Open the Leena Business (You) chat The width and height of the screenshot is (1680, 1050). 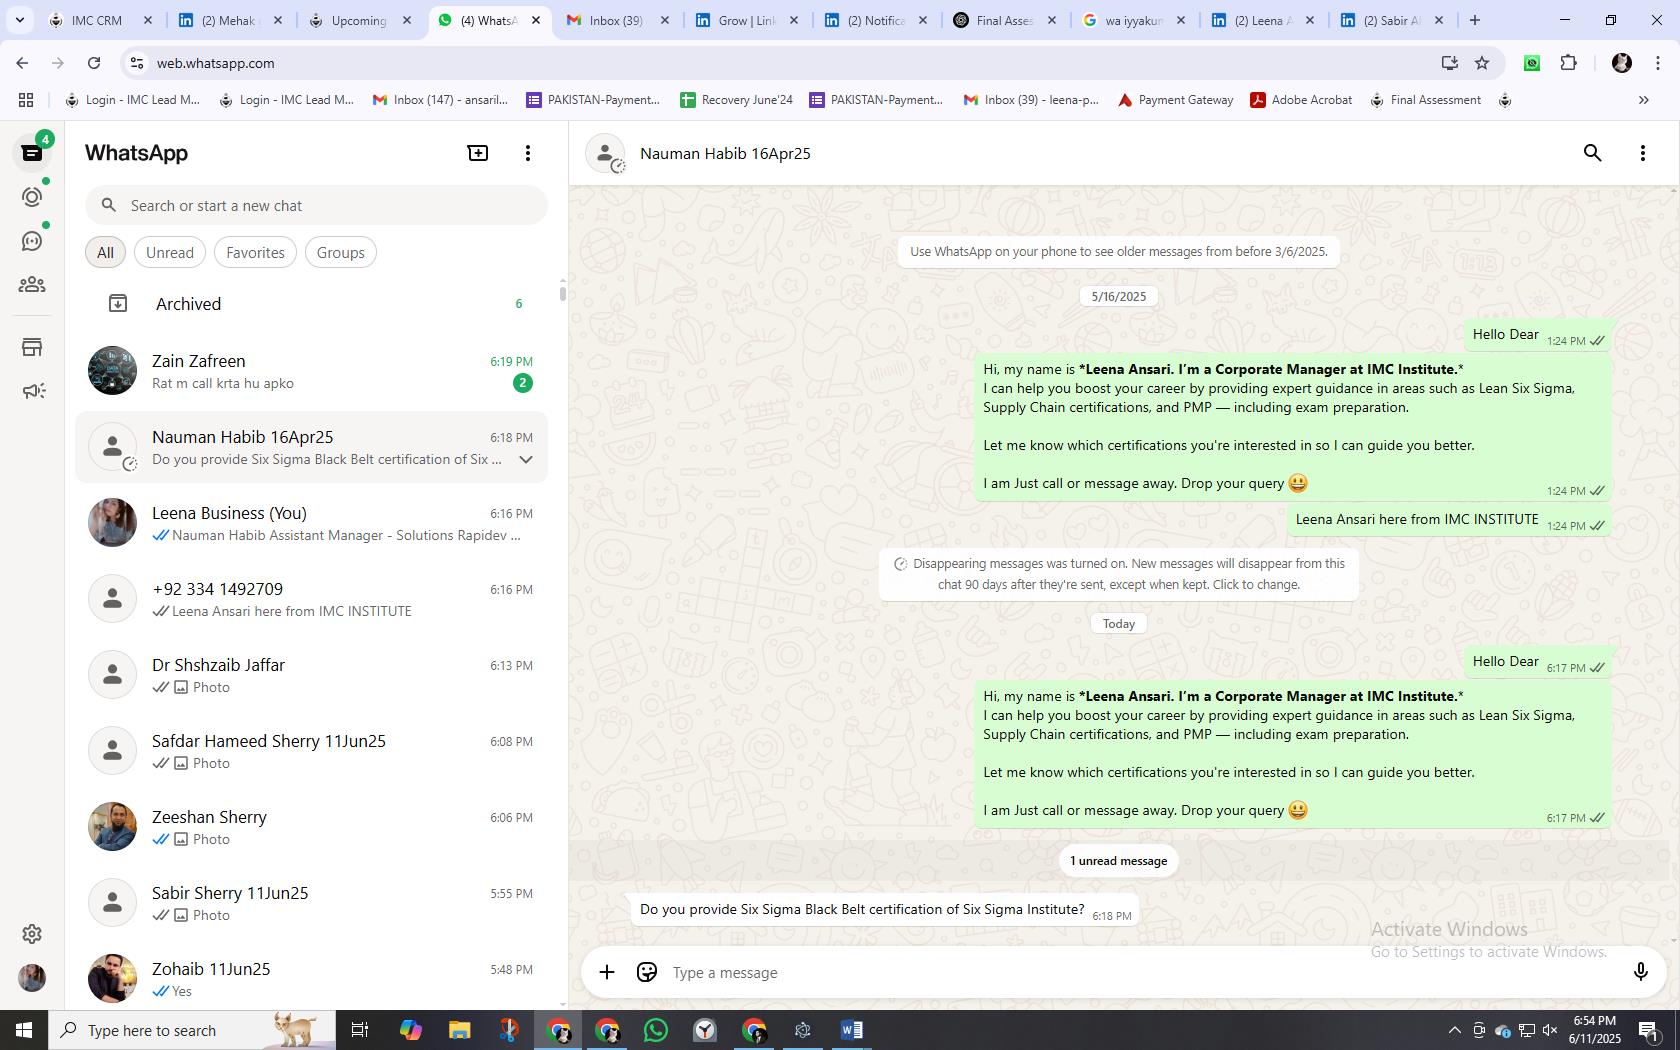312,523
